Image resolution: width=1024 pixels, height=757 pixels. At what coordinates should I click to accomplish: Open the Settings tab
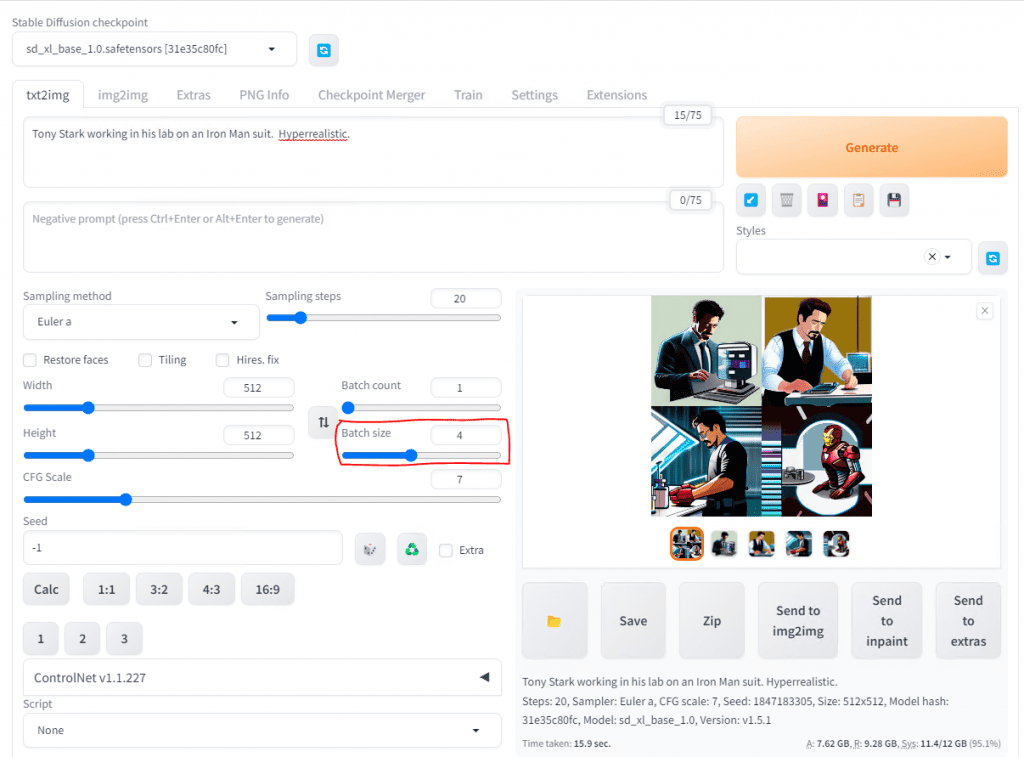(x=534, y=95)
